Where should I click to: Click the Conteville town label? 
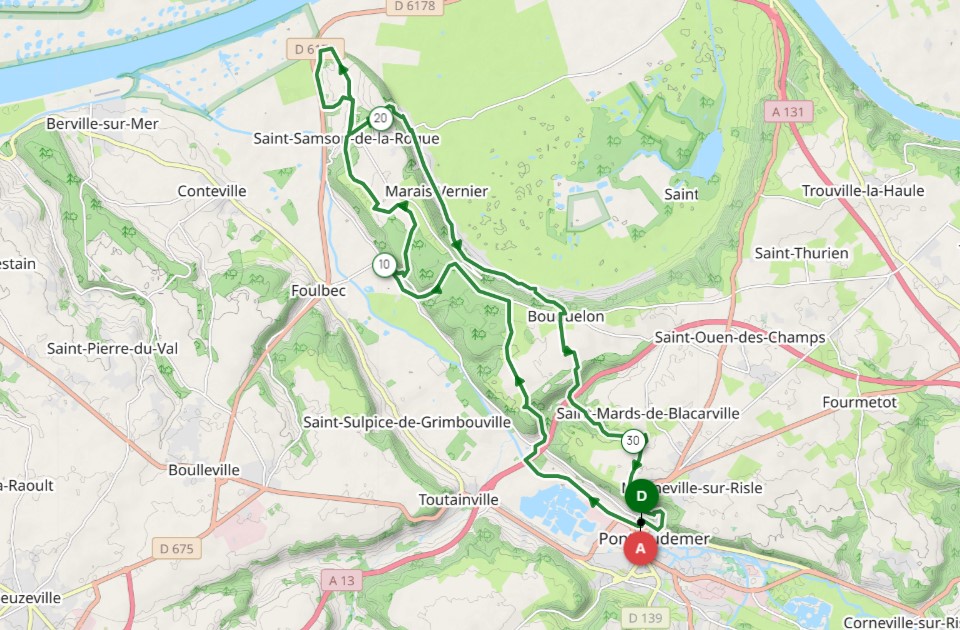pos(212,191)
